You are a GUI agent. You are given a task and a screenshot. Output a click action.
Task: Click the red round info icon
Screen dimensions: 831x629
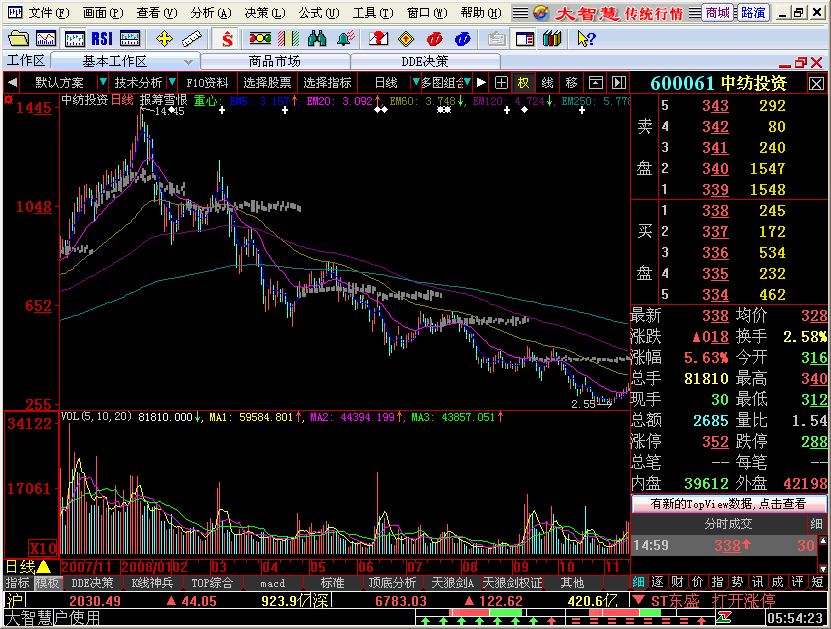[x=434, y=39]
